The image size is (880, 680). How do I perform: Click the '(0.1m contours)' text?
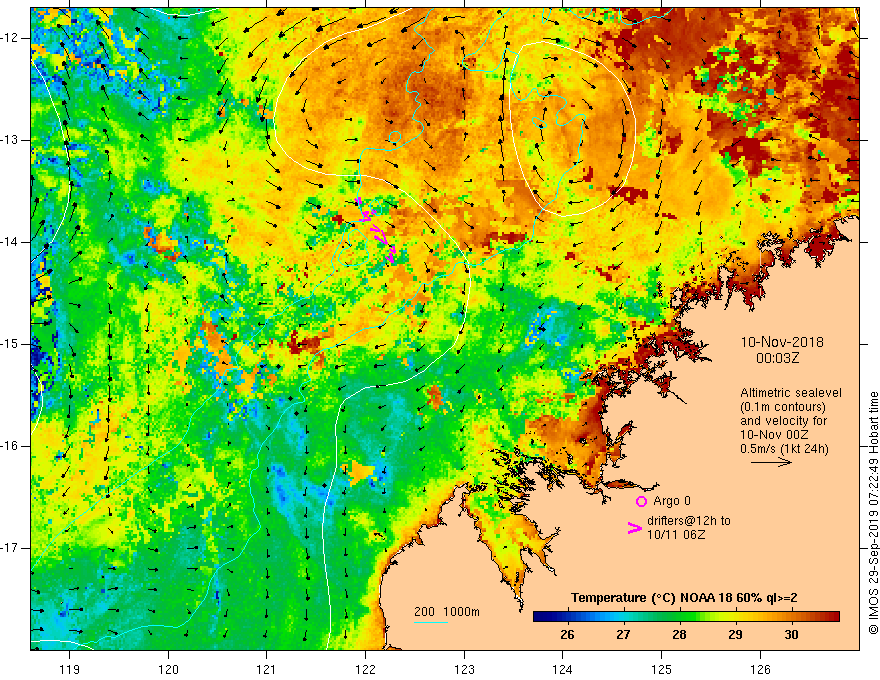tap(782, 407)
